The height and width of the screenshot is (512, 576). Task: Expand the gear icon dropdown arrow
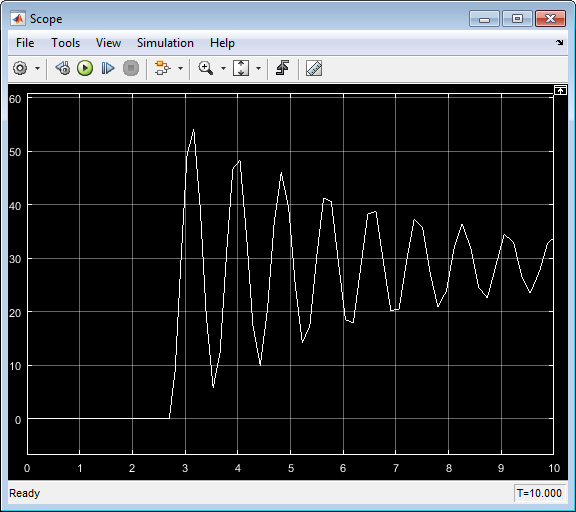click(x=37, y=68)
